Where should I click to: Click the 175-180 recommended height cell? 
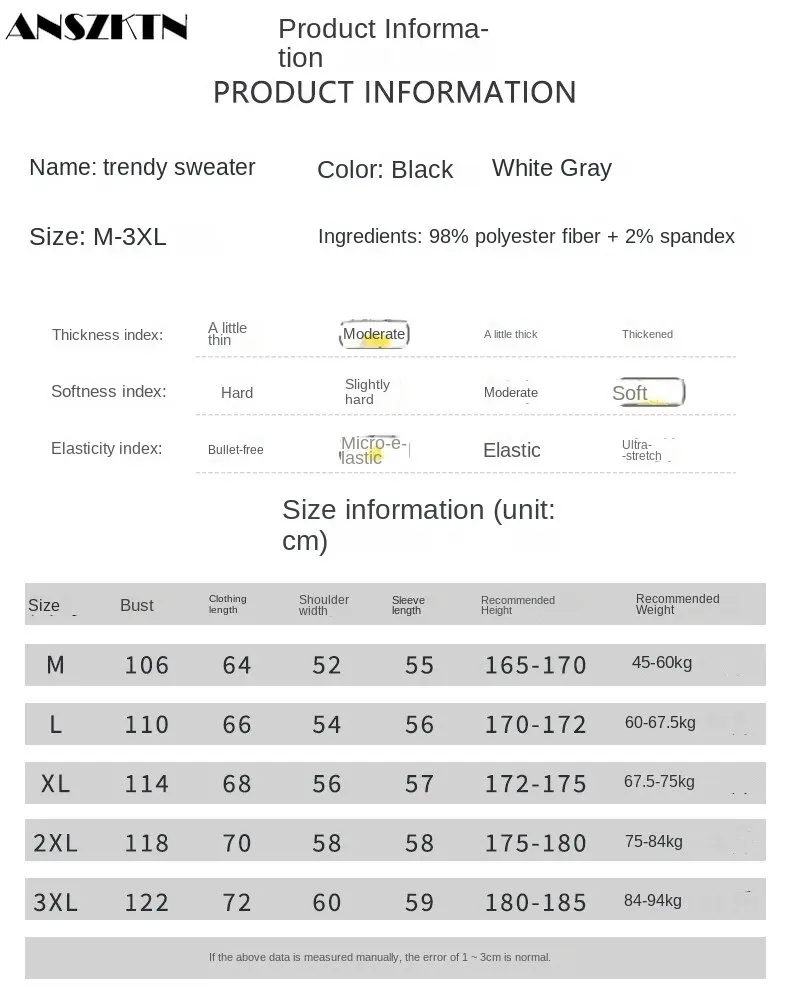[535, 844]
